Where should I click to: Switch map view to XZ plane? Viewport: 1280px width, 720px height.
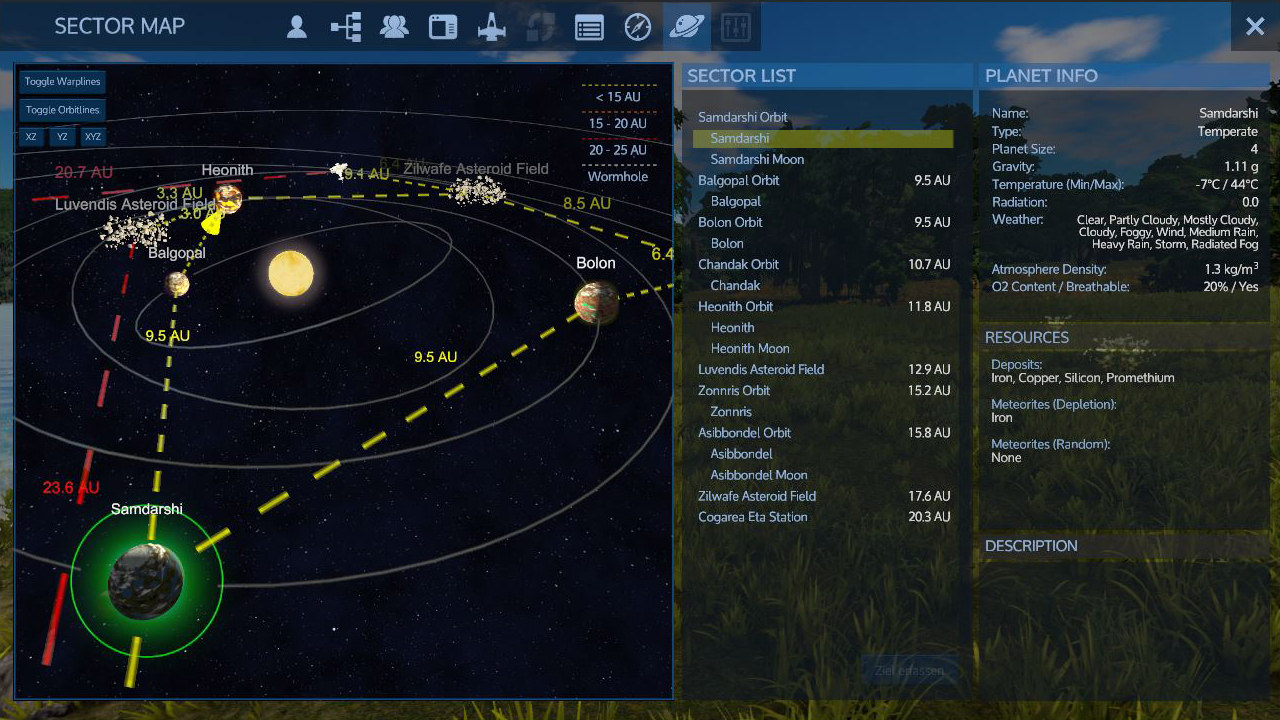coord(31,137)
